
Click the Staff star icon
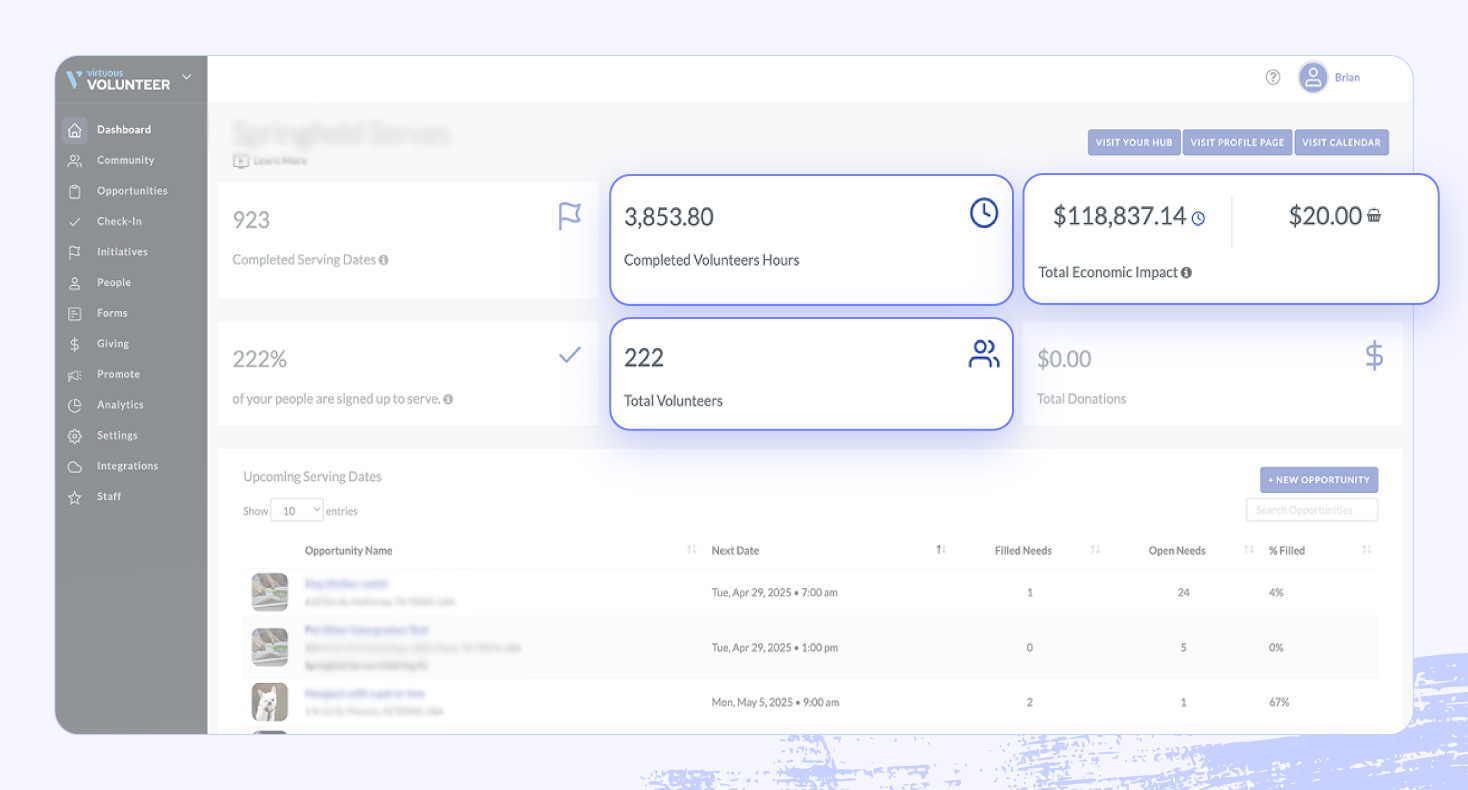tap(74, 497)
